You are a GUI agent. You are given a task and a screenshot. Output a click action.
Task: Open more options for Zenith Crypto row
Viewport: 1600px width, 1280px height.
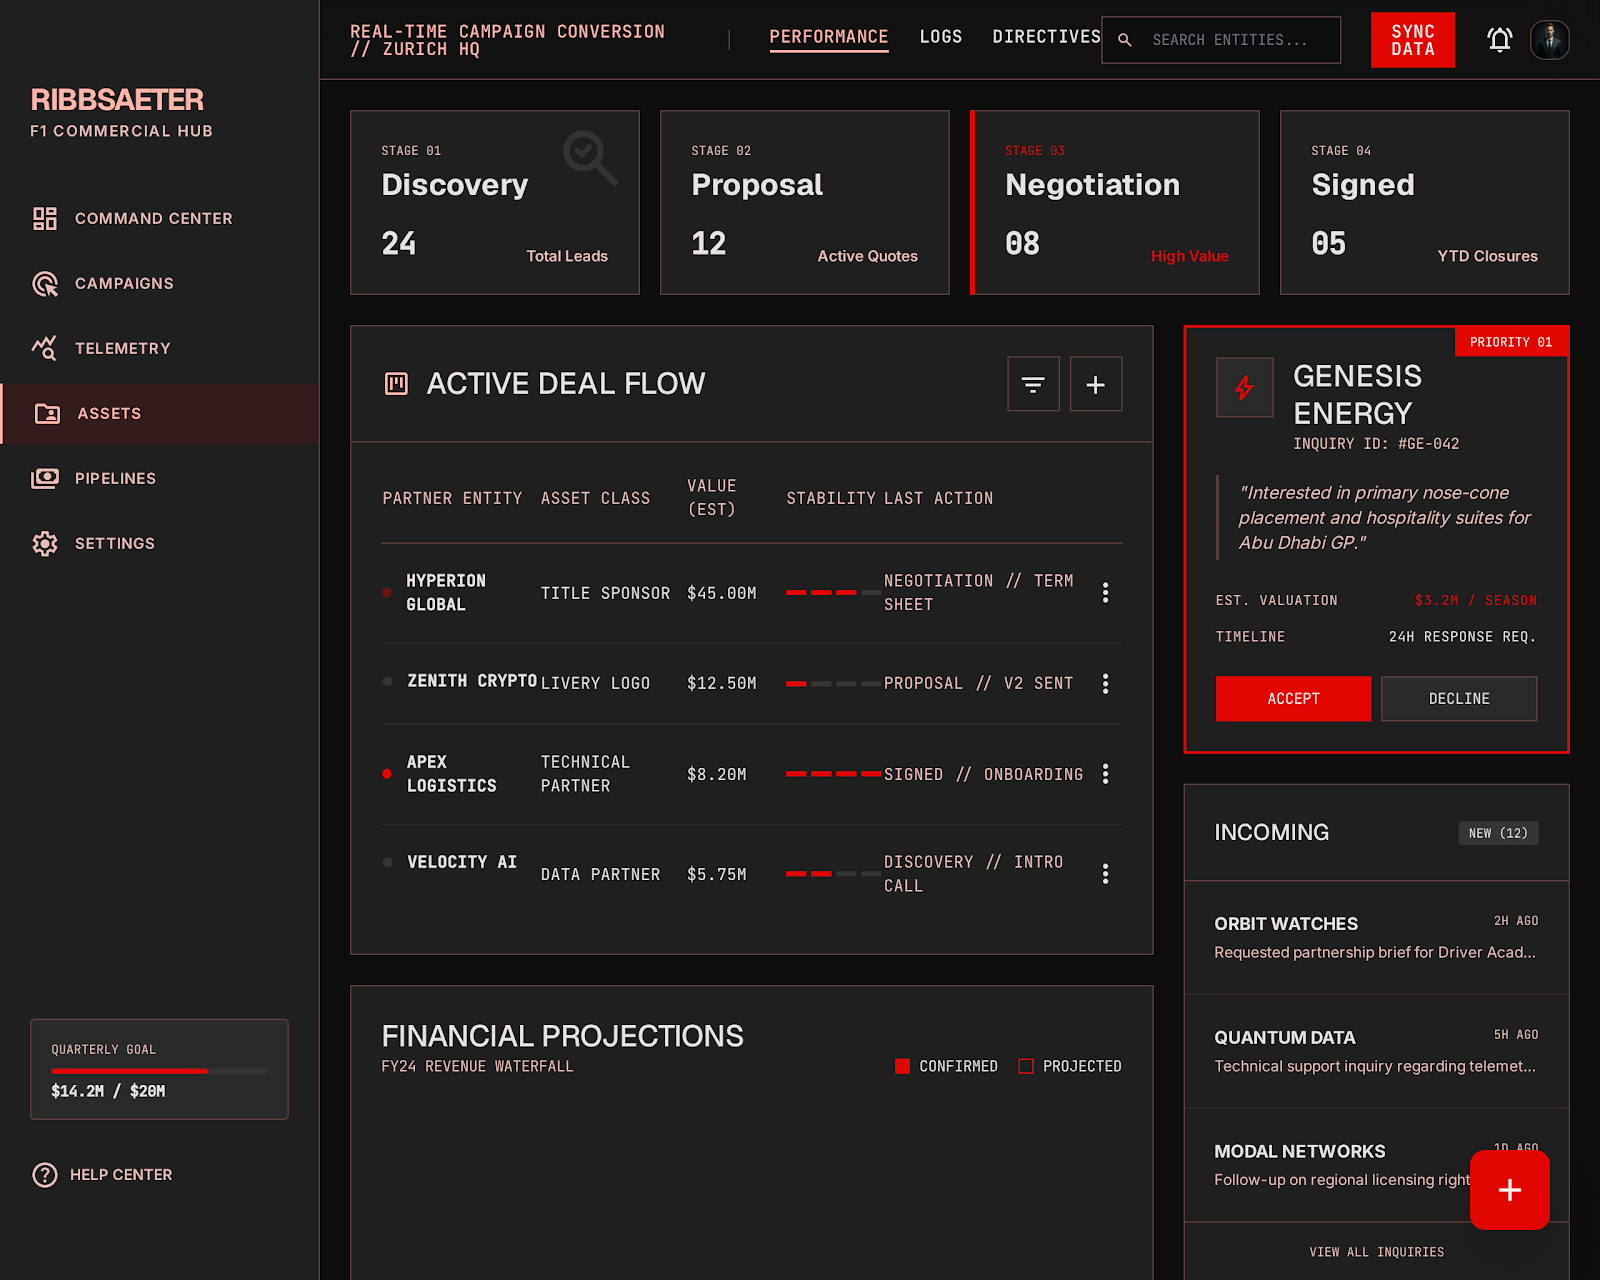click(1105, 683)
